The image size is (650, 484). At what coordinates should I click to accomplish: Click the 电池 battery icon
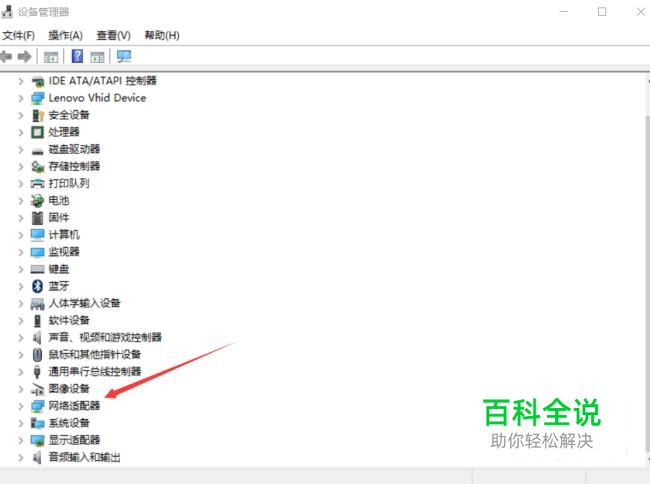(37, 201)
